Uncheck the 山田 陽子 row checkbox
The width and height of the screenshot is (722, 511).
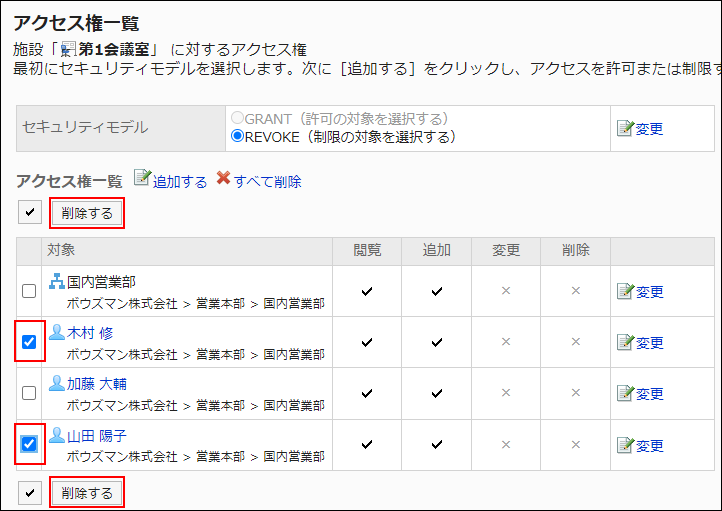pyautogui.click(x=29, y=444)
